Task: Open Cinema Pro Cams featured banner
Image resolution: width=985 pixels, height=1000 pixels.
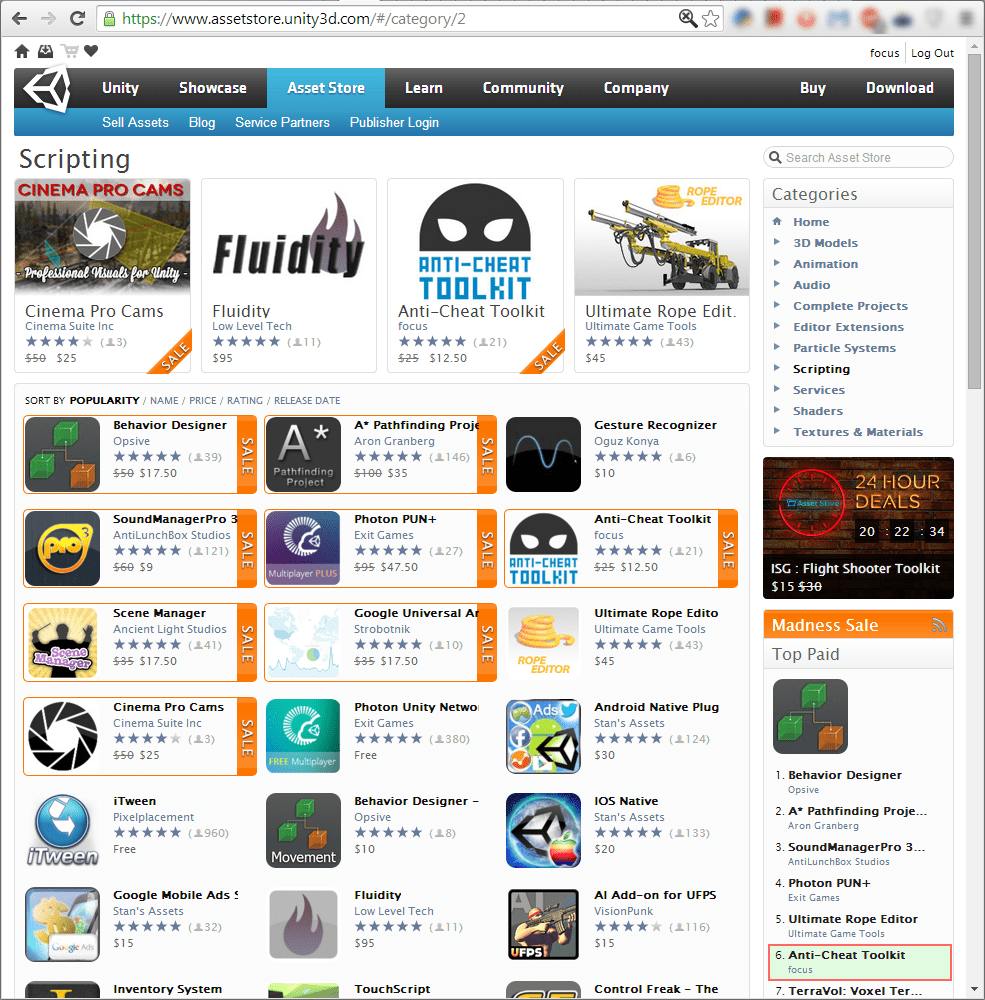Action: (x=103, y=237)
